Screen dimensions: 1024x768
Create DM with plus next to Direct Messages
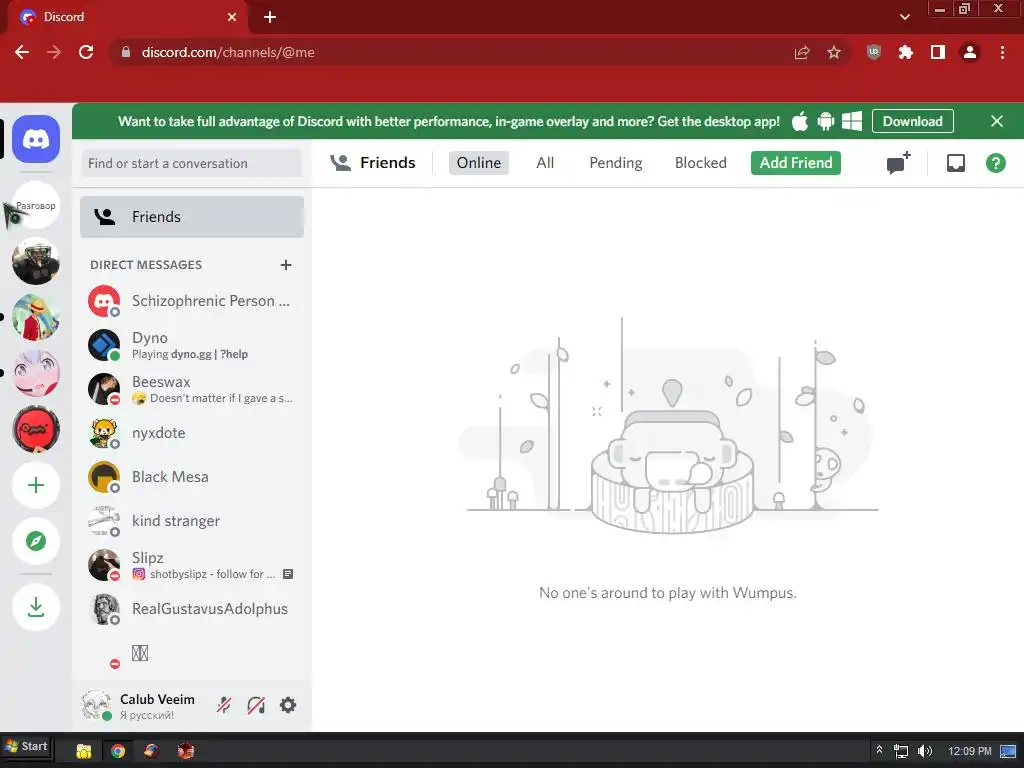click(x=285, y=265)
